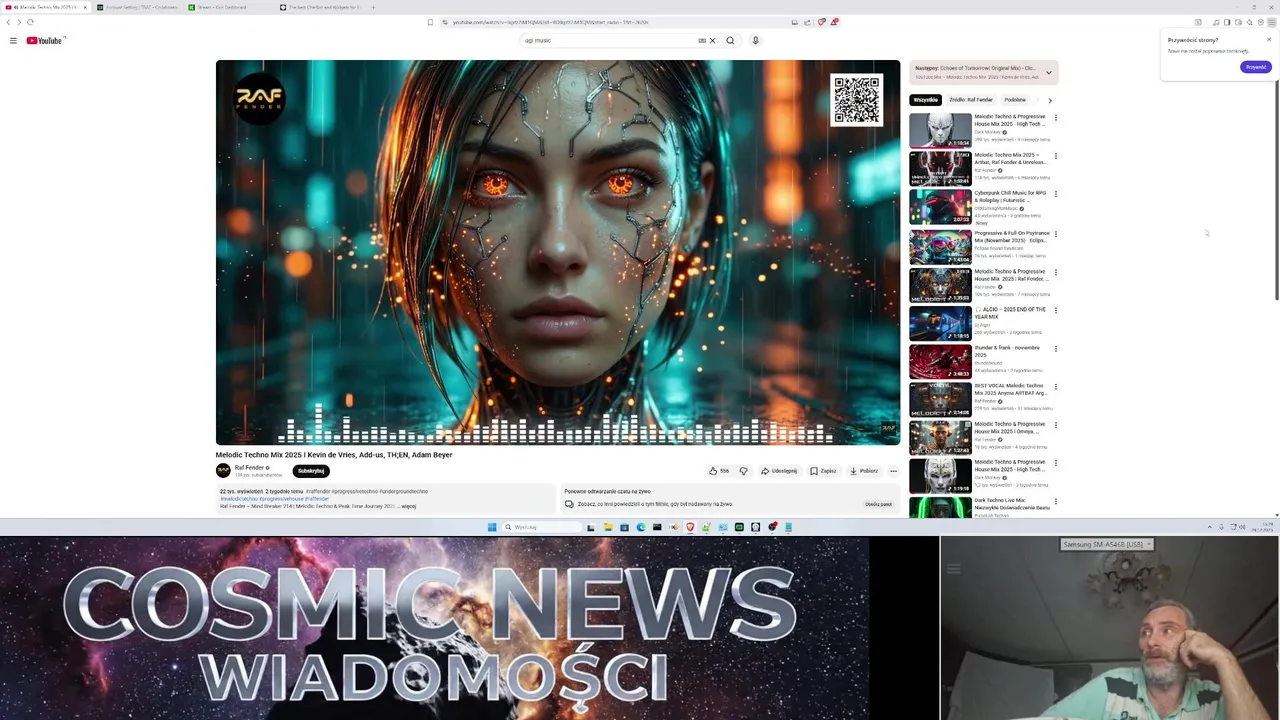The image size is (1280, 720).
Task: Open more actions ellipsis beside Pobierz
Action: click(x=893, y=471)
